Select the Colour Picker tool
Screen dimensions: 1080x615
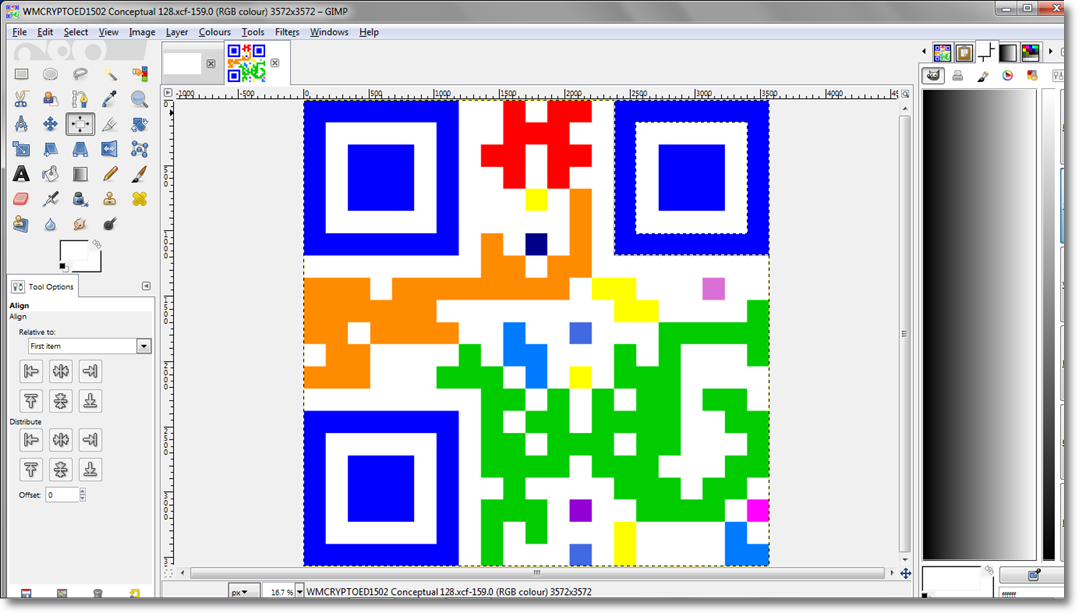[110, 99]
